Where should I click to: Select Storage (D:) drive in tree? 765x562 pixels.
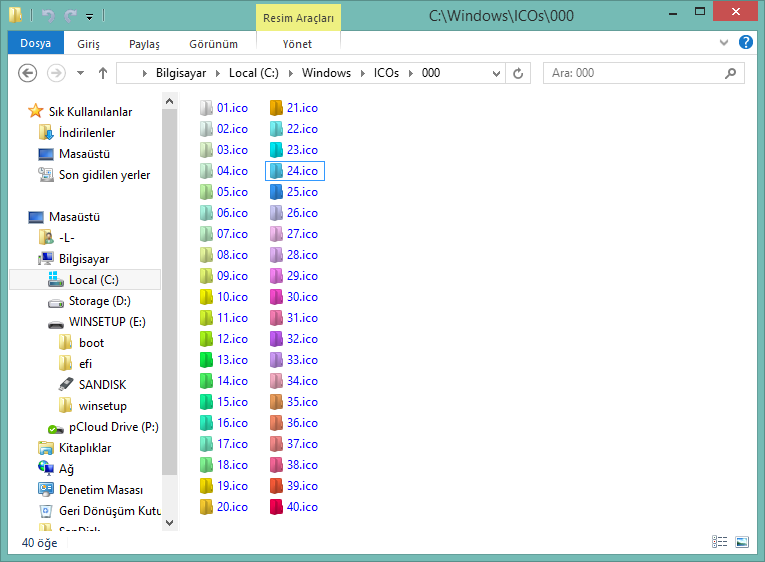coord(100,301)
